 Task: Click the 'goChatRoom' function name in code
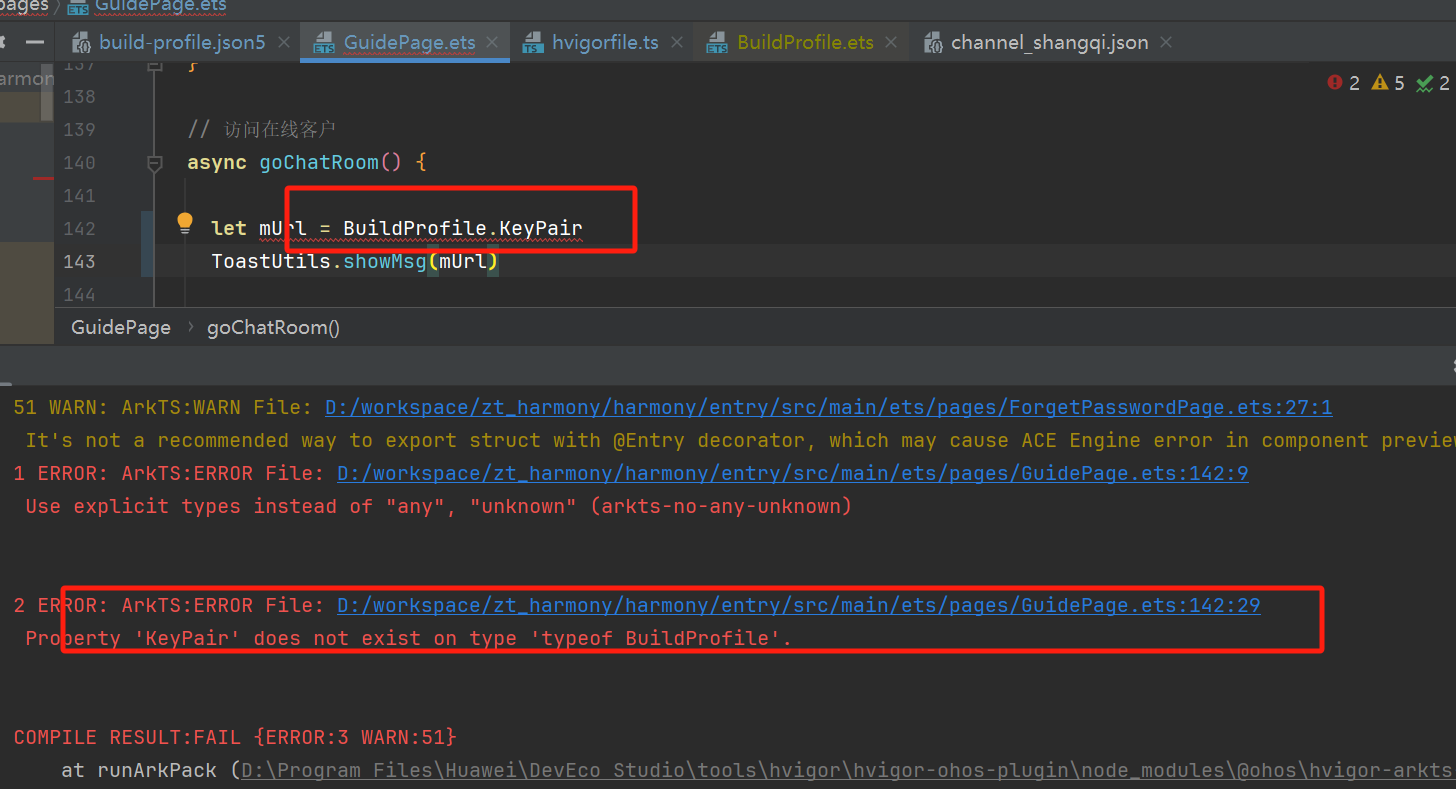coord(319,163)
